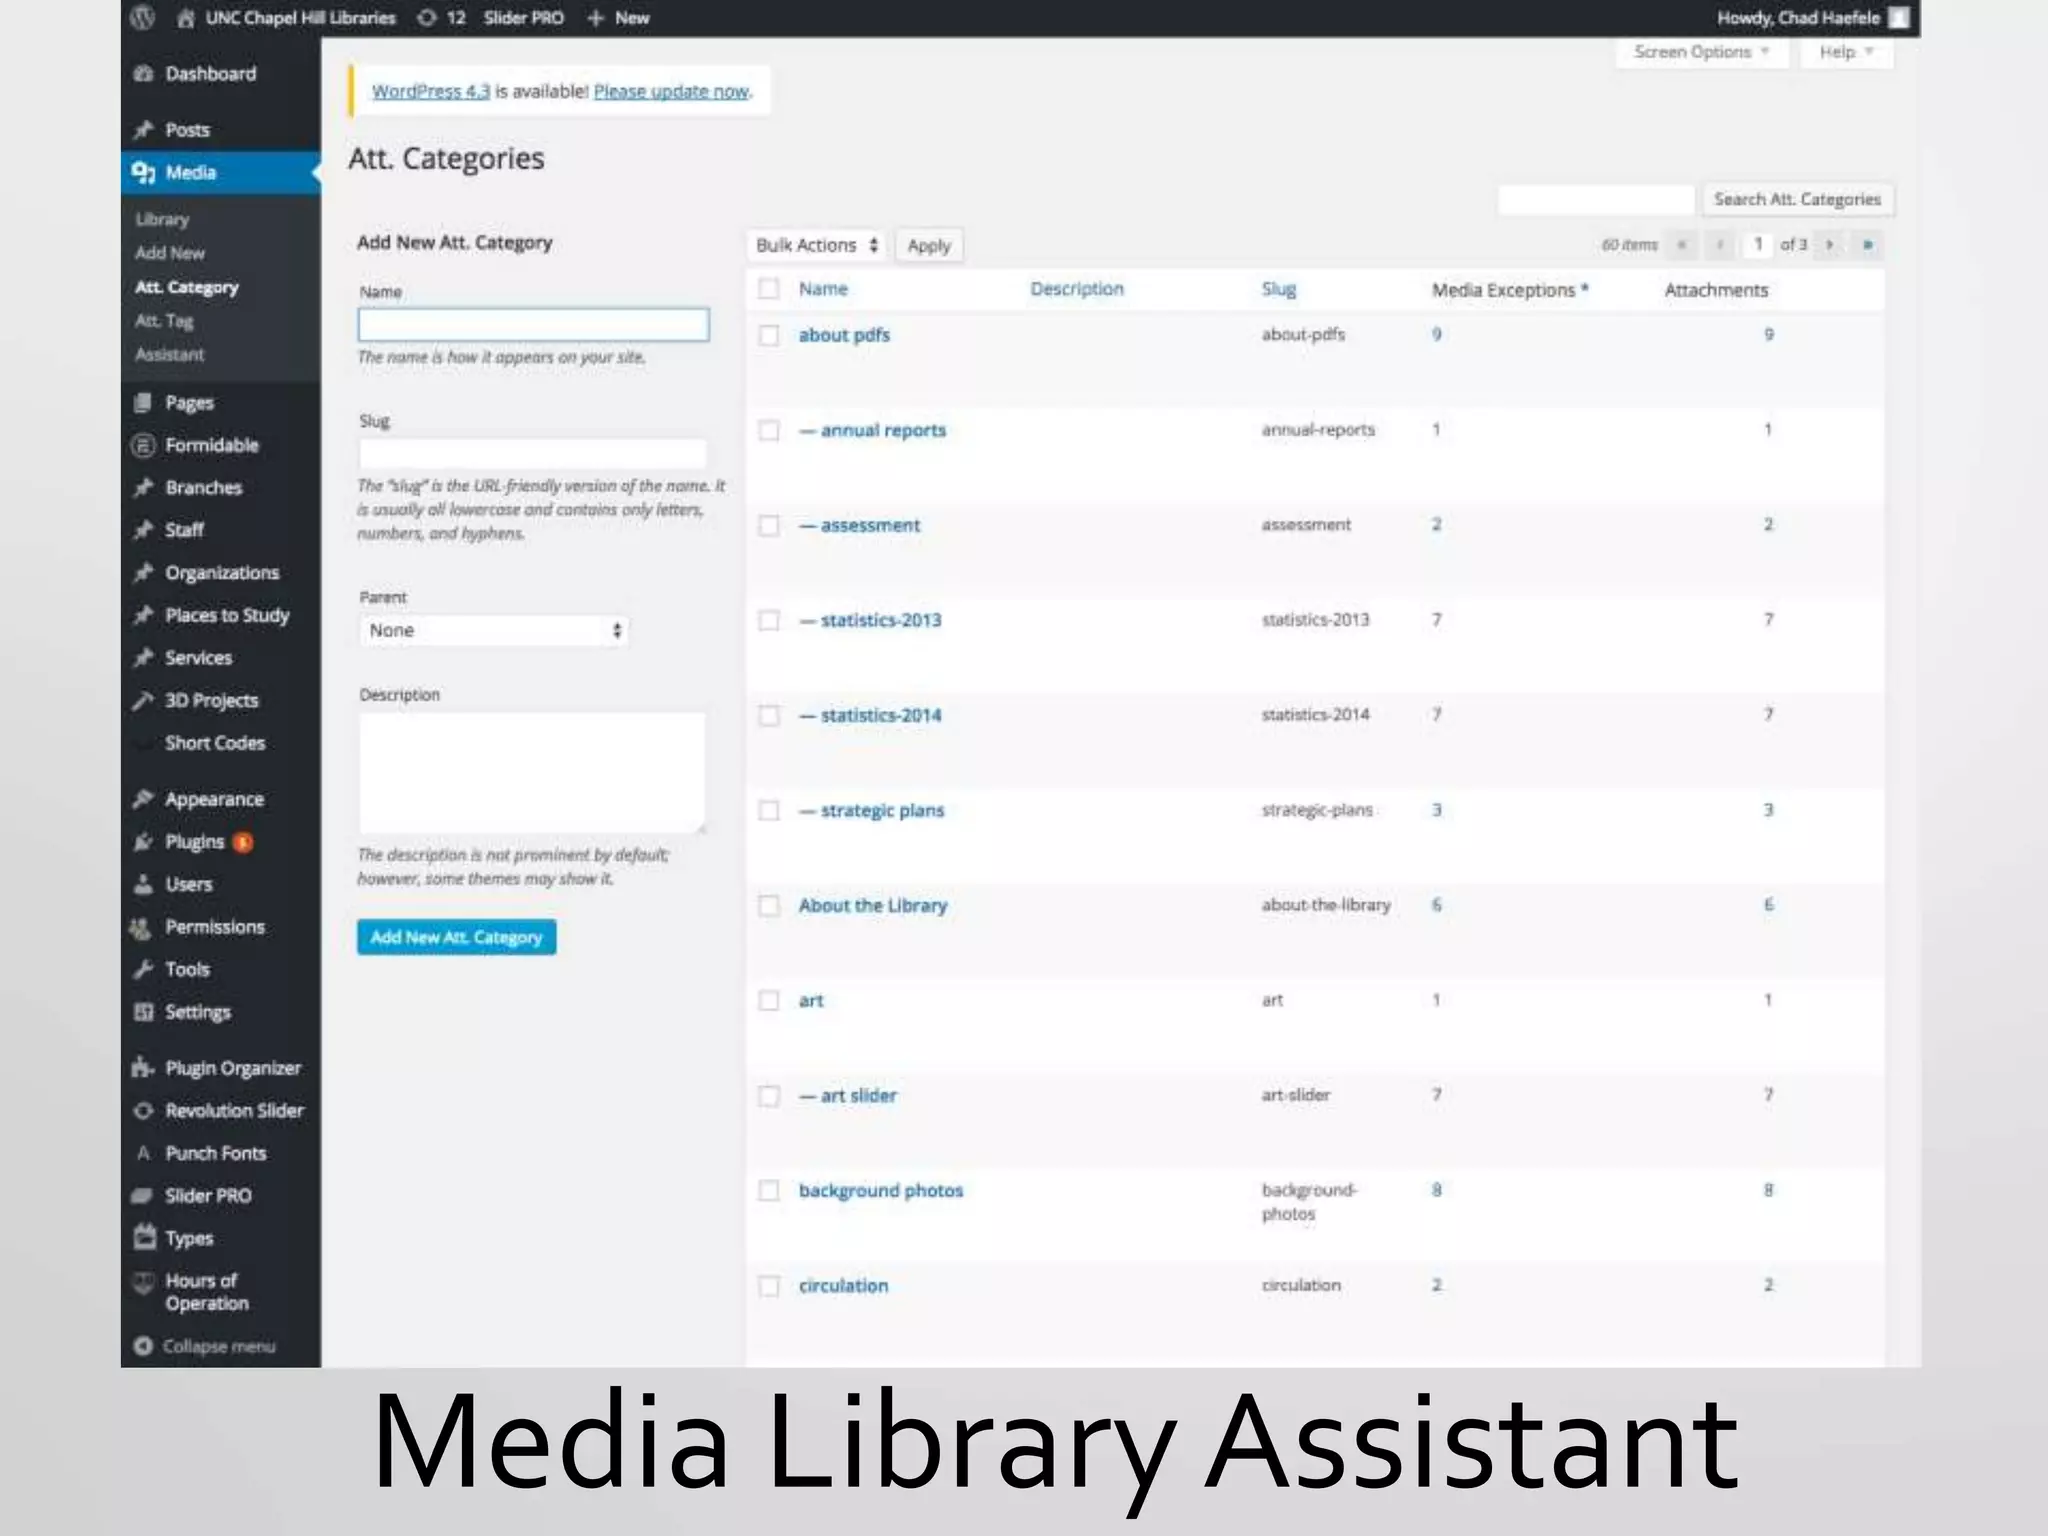Click the Collapse menu arrow icon
The width and height of the screenshot is (2048, 1536).
[143, 1346]
